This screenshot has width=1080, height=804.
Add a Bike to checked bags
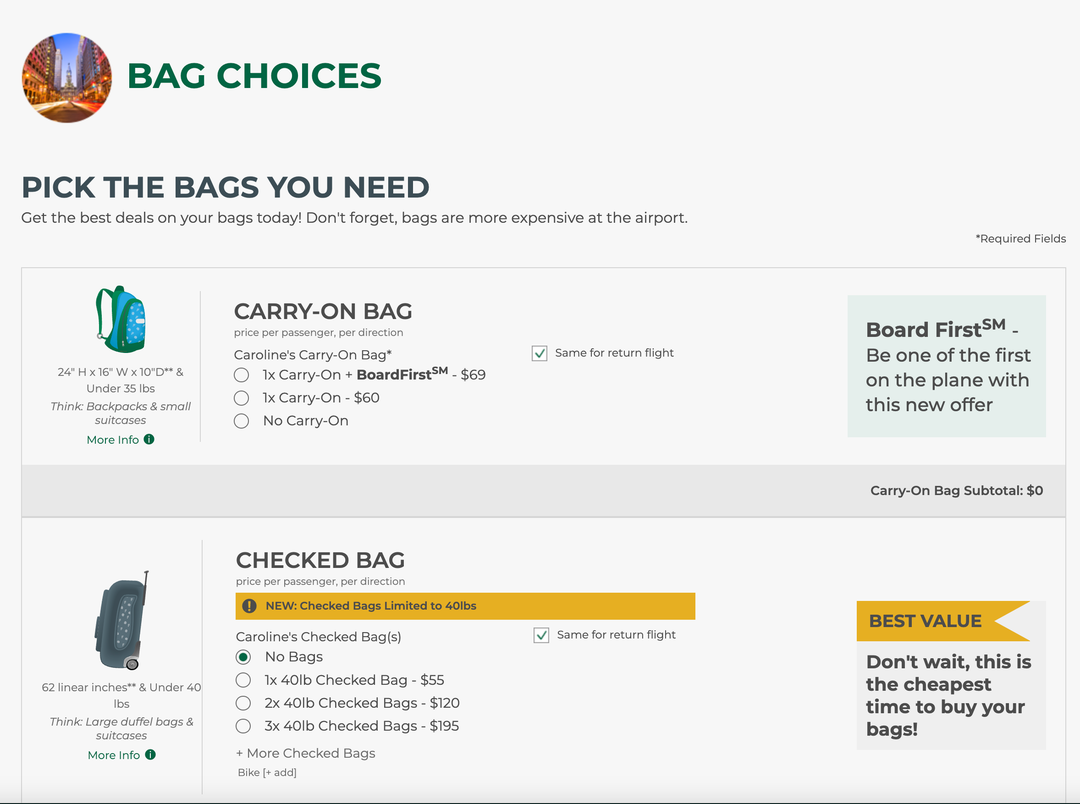265,772
